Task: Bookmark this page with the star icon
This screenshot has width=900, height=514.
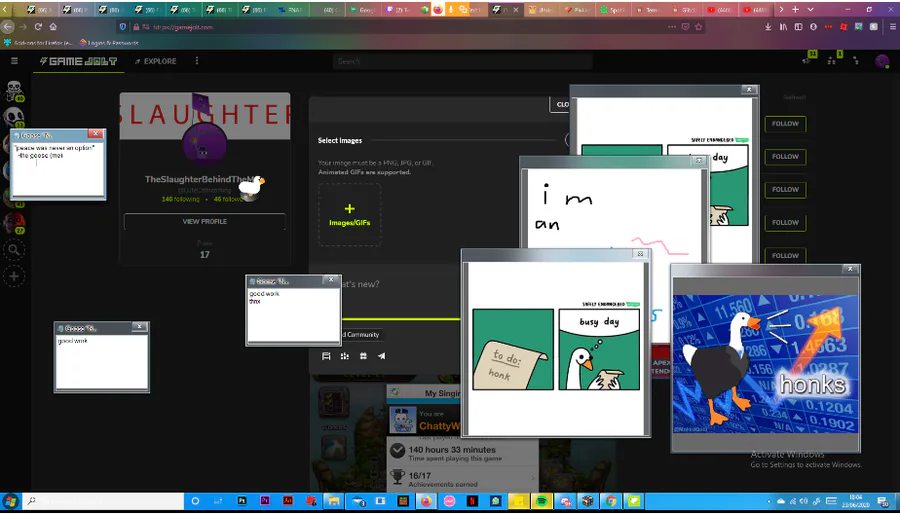Action: pos(699,26)
